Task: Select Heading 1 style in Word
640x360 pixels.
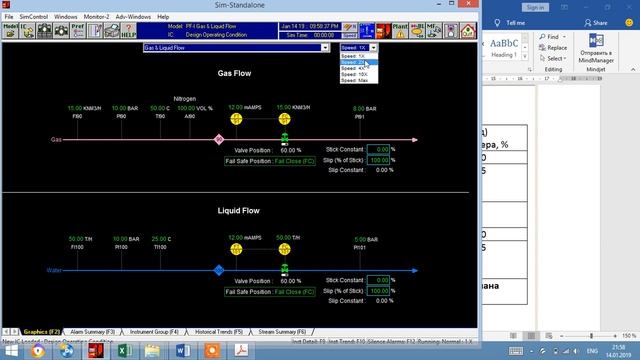Action: 504,48
